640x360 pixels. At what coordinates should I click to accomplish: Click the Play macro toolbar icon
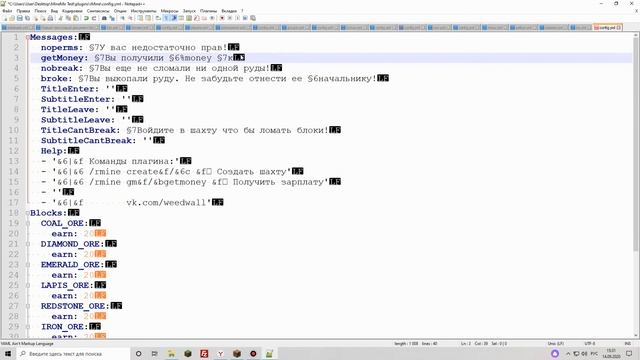pos(237,18)
